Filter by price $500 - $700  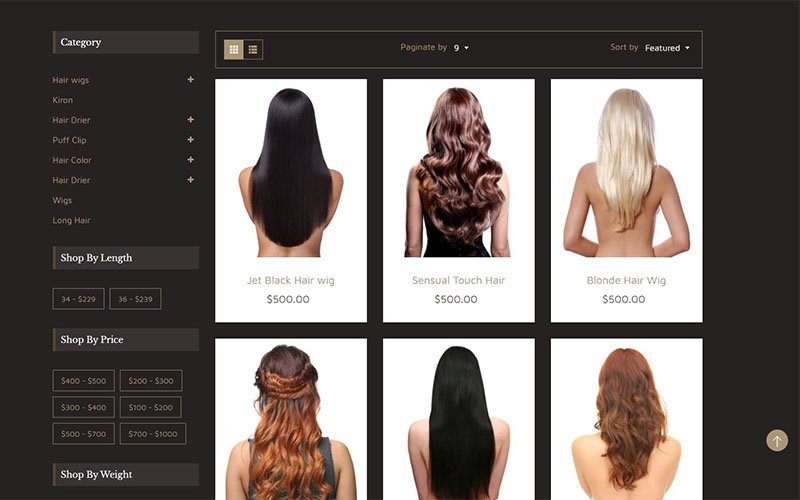tap(84, 434)
